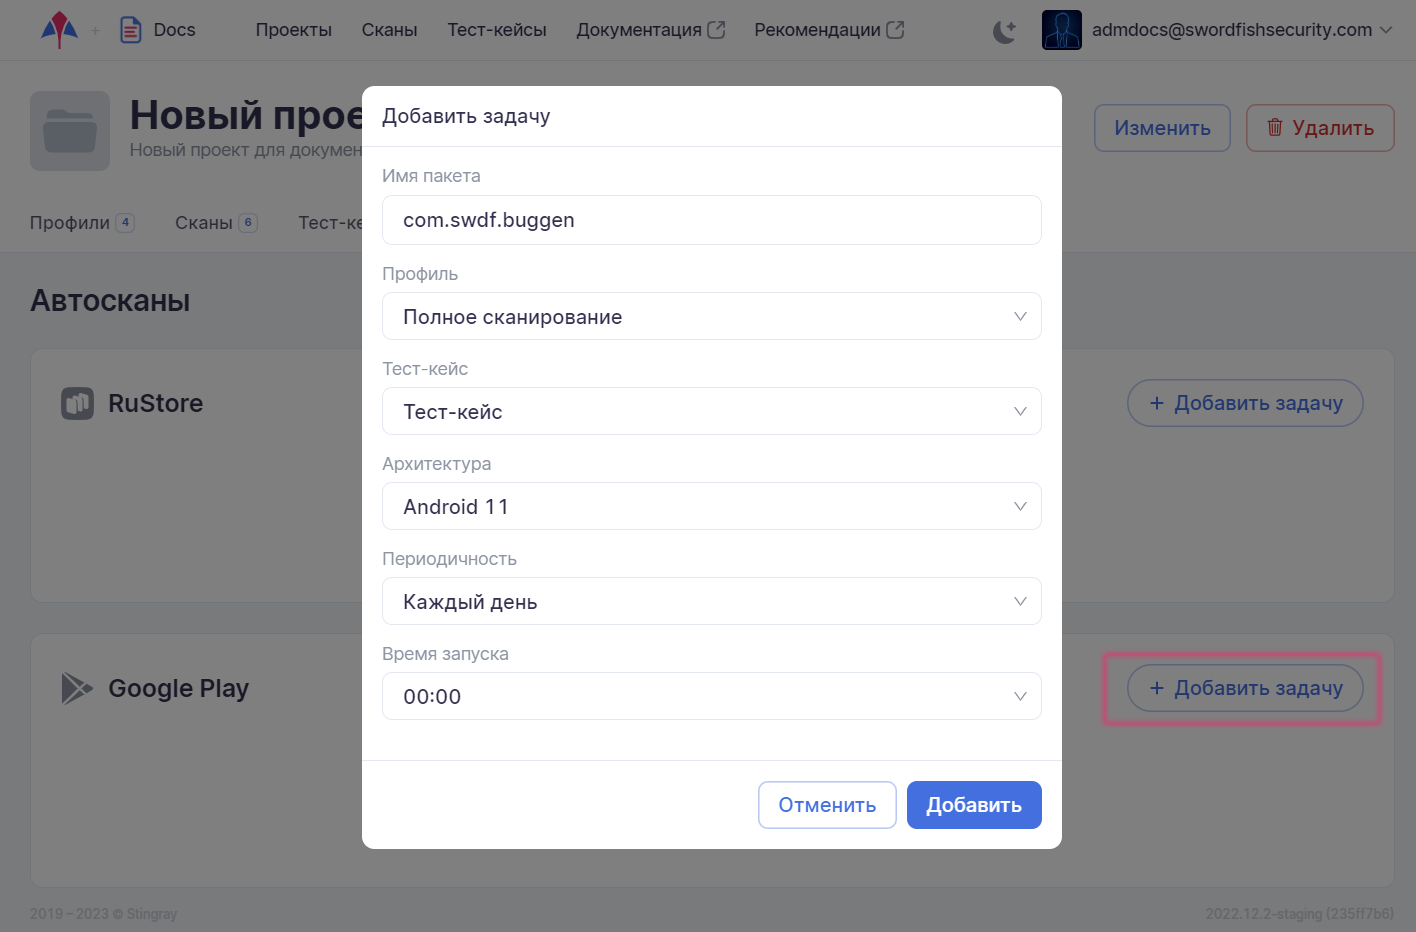This screenshot has height=932, width=1416.
Task: Click the user avatar image
Action: click(x=1061, y=30)
